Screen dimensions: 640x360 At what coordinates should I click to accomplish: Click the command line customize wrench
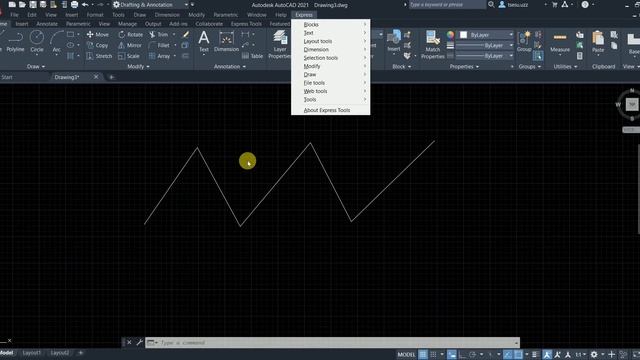(139, 342)
